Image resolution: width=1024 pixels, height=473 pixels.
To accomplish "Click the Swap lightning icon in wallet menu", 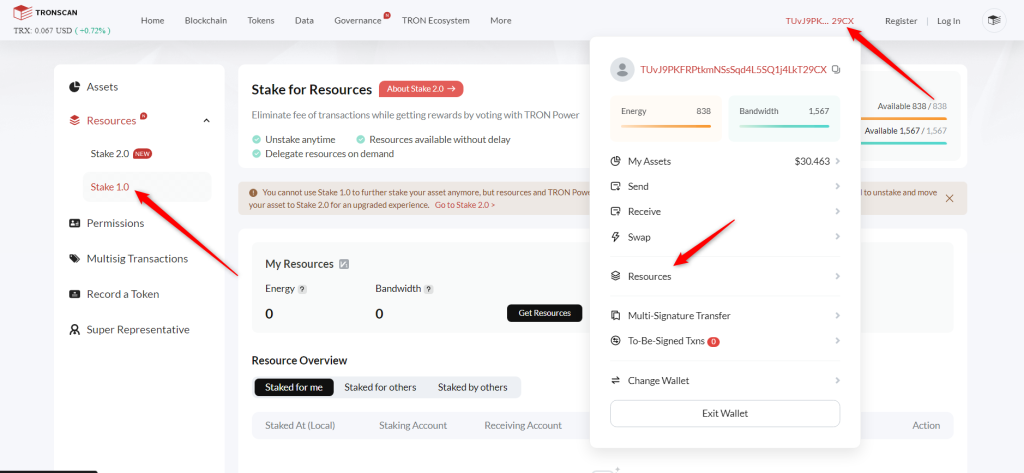I will point(617,237).
